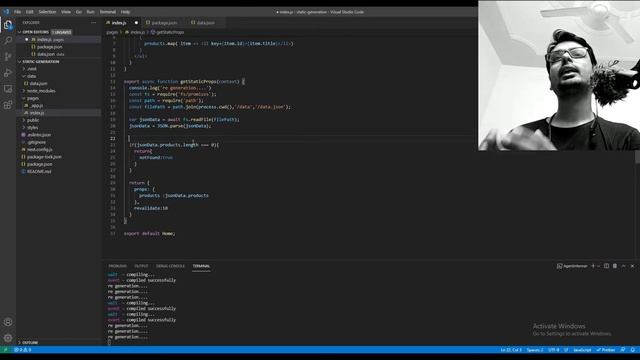The height and width of the screenshot is (360, 640).
Task: Open the Accounts icon in activity bar
Action: [8, 322]
